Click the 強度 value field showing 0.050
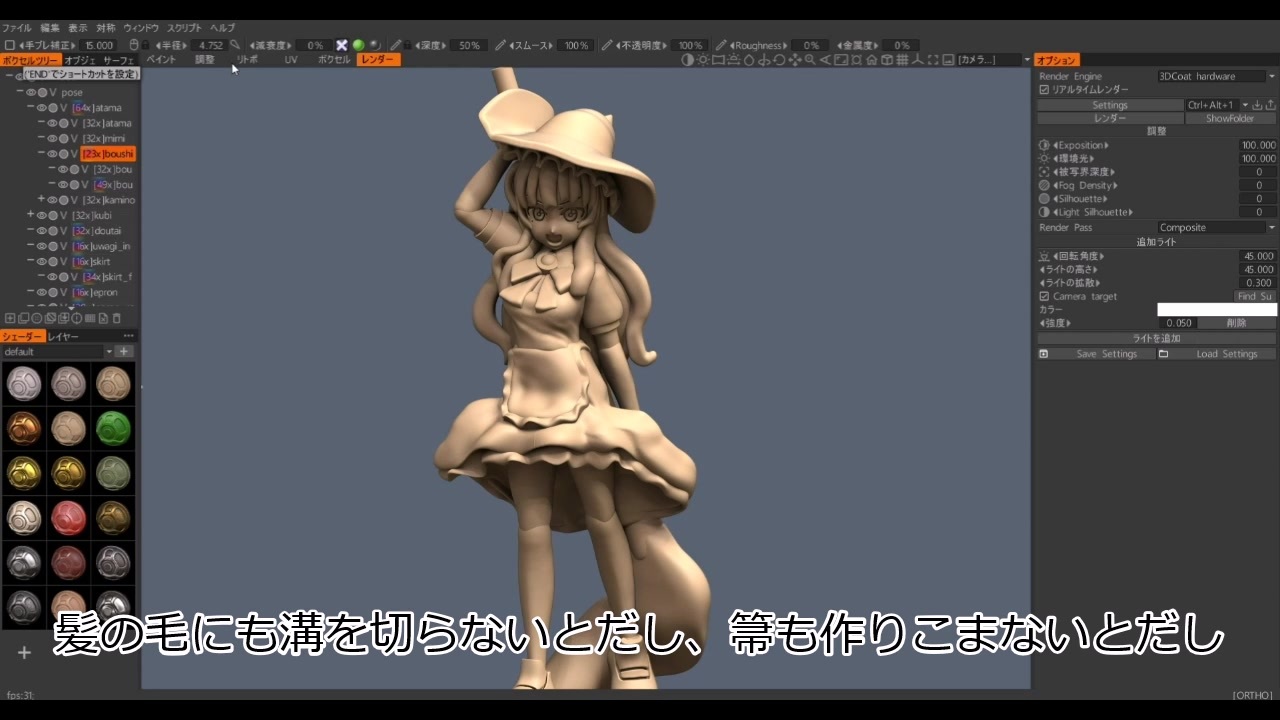Image resolution: width=1280 pixels, height=720 pixels. click(1179, 323)
